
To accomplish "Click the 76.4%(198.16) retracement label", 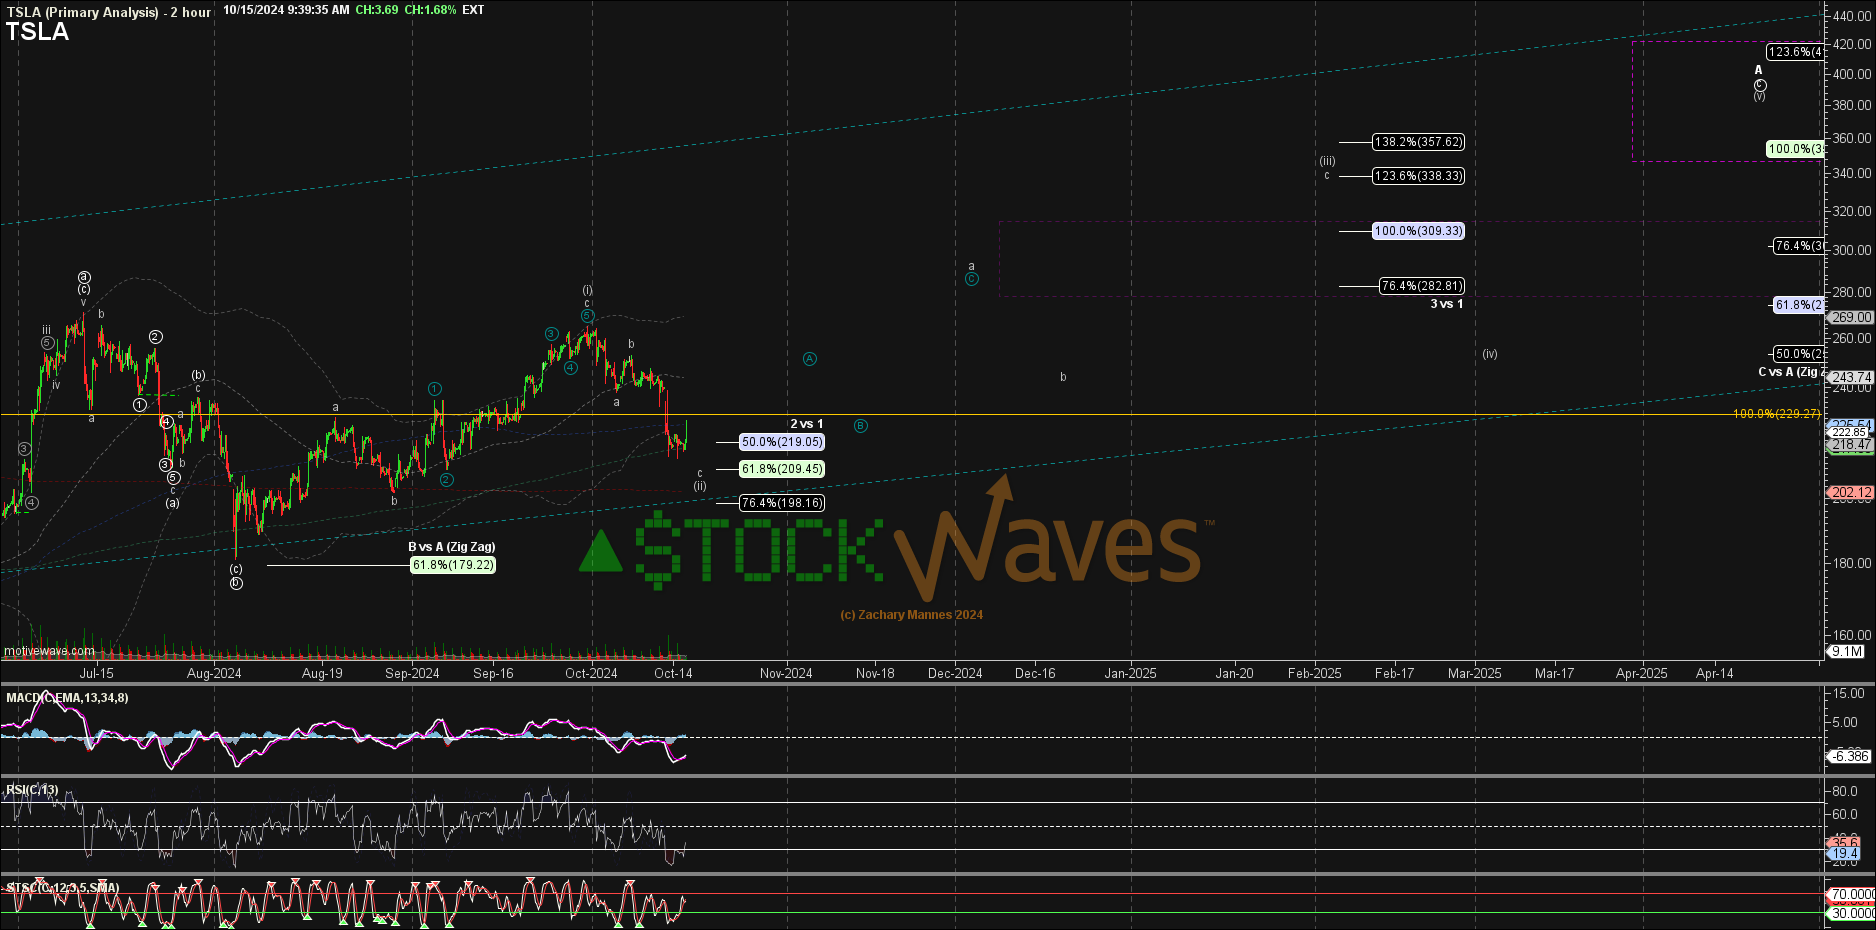I will pyautogui.click(x=782, y=503).
